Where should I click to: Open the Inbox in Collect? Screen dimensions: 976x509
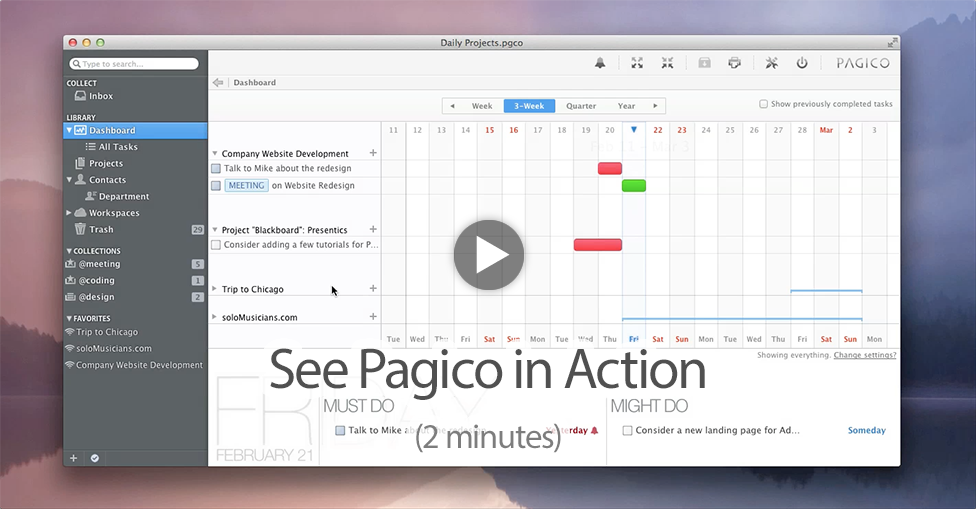tap(94, 96)
